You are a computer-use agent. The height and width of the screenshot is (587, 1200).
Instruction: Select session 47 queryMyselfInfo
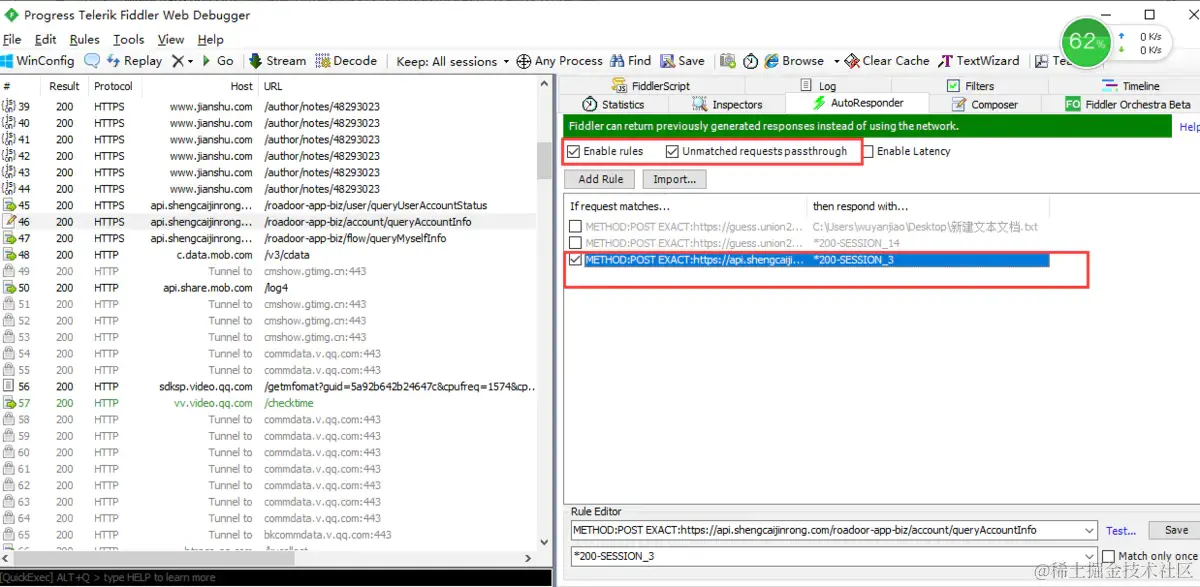pyautogui.click(x=268, y=238)
